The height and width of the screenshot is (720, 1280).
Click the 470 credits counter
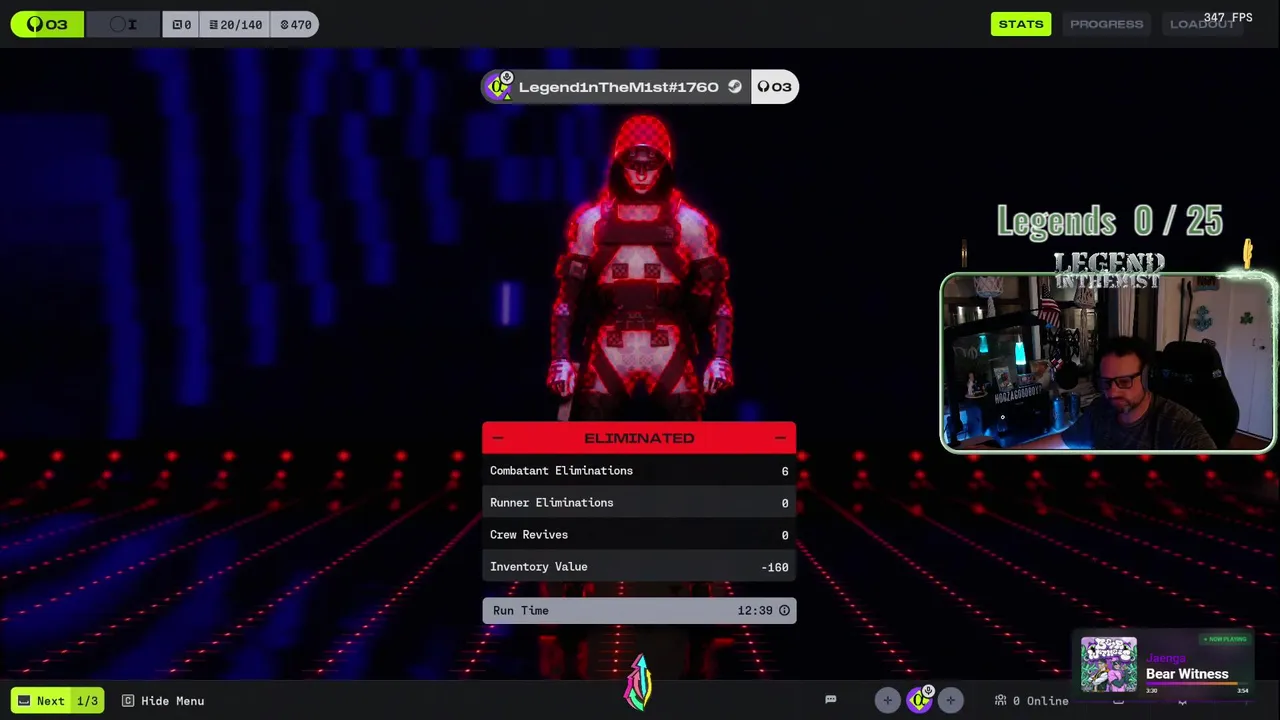point(296,24)
